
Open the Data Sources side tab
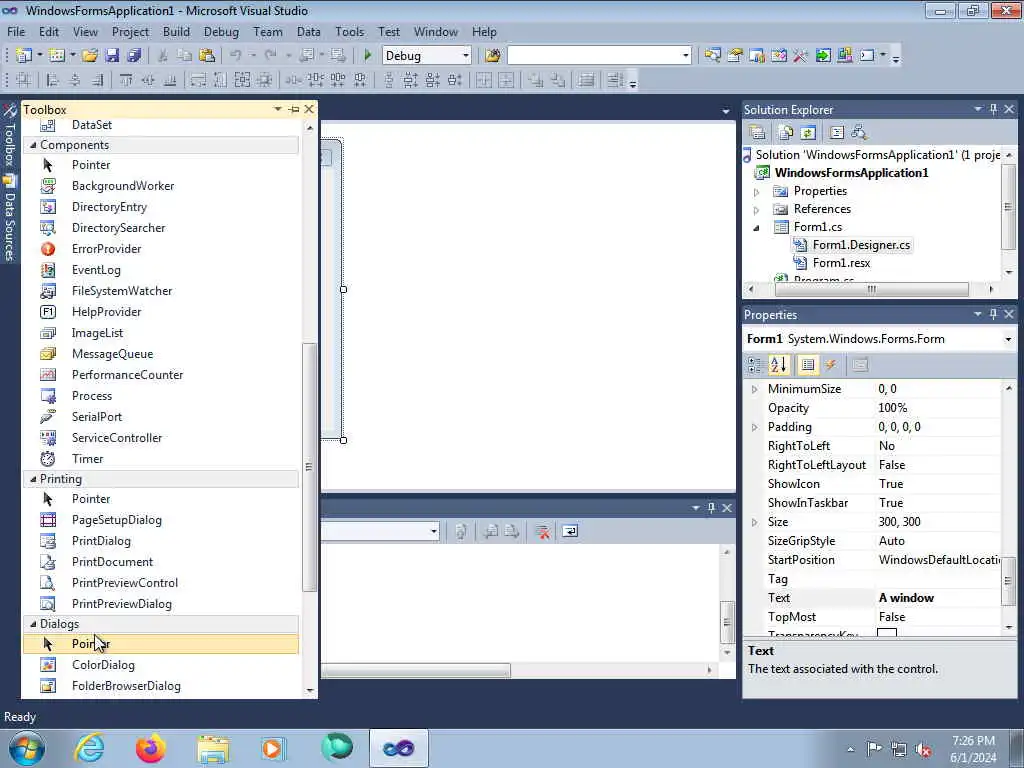(9, 218)
